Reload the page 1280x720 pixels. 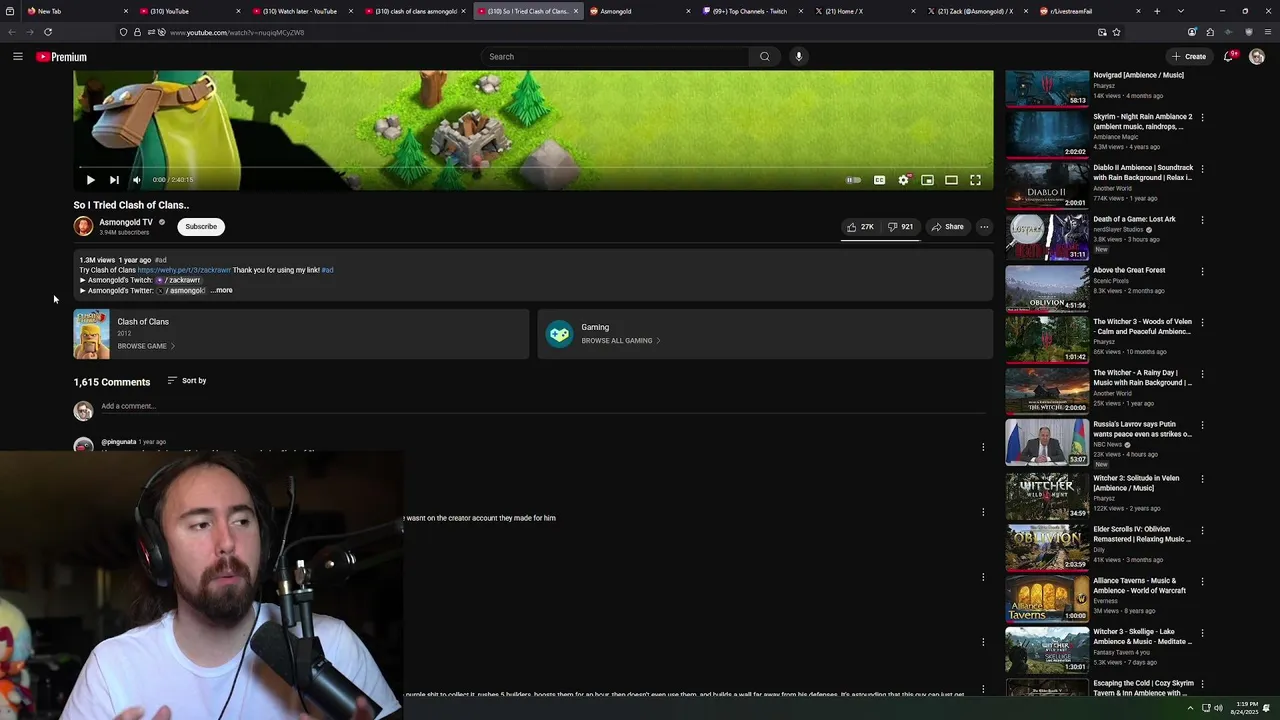[48, 32]
